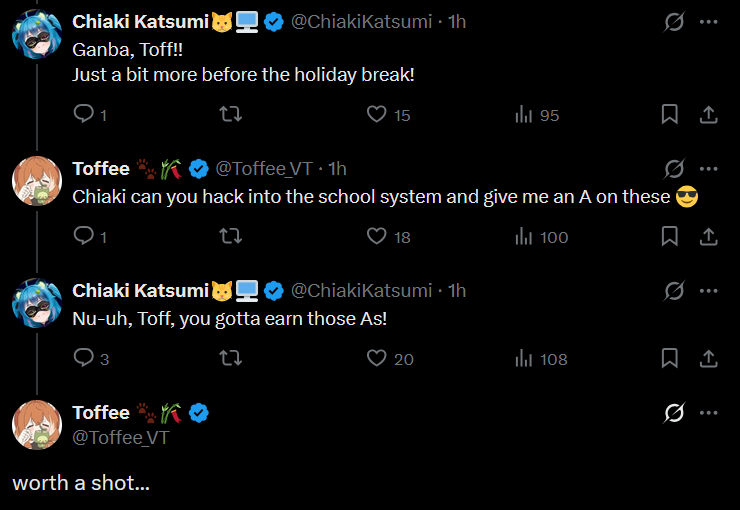Image resolution: width=740 pixels, height=510 pixels.
Task: Share Chiaki's first tweet
Action: (x=708, y=115)
